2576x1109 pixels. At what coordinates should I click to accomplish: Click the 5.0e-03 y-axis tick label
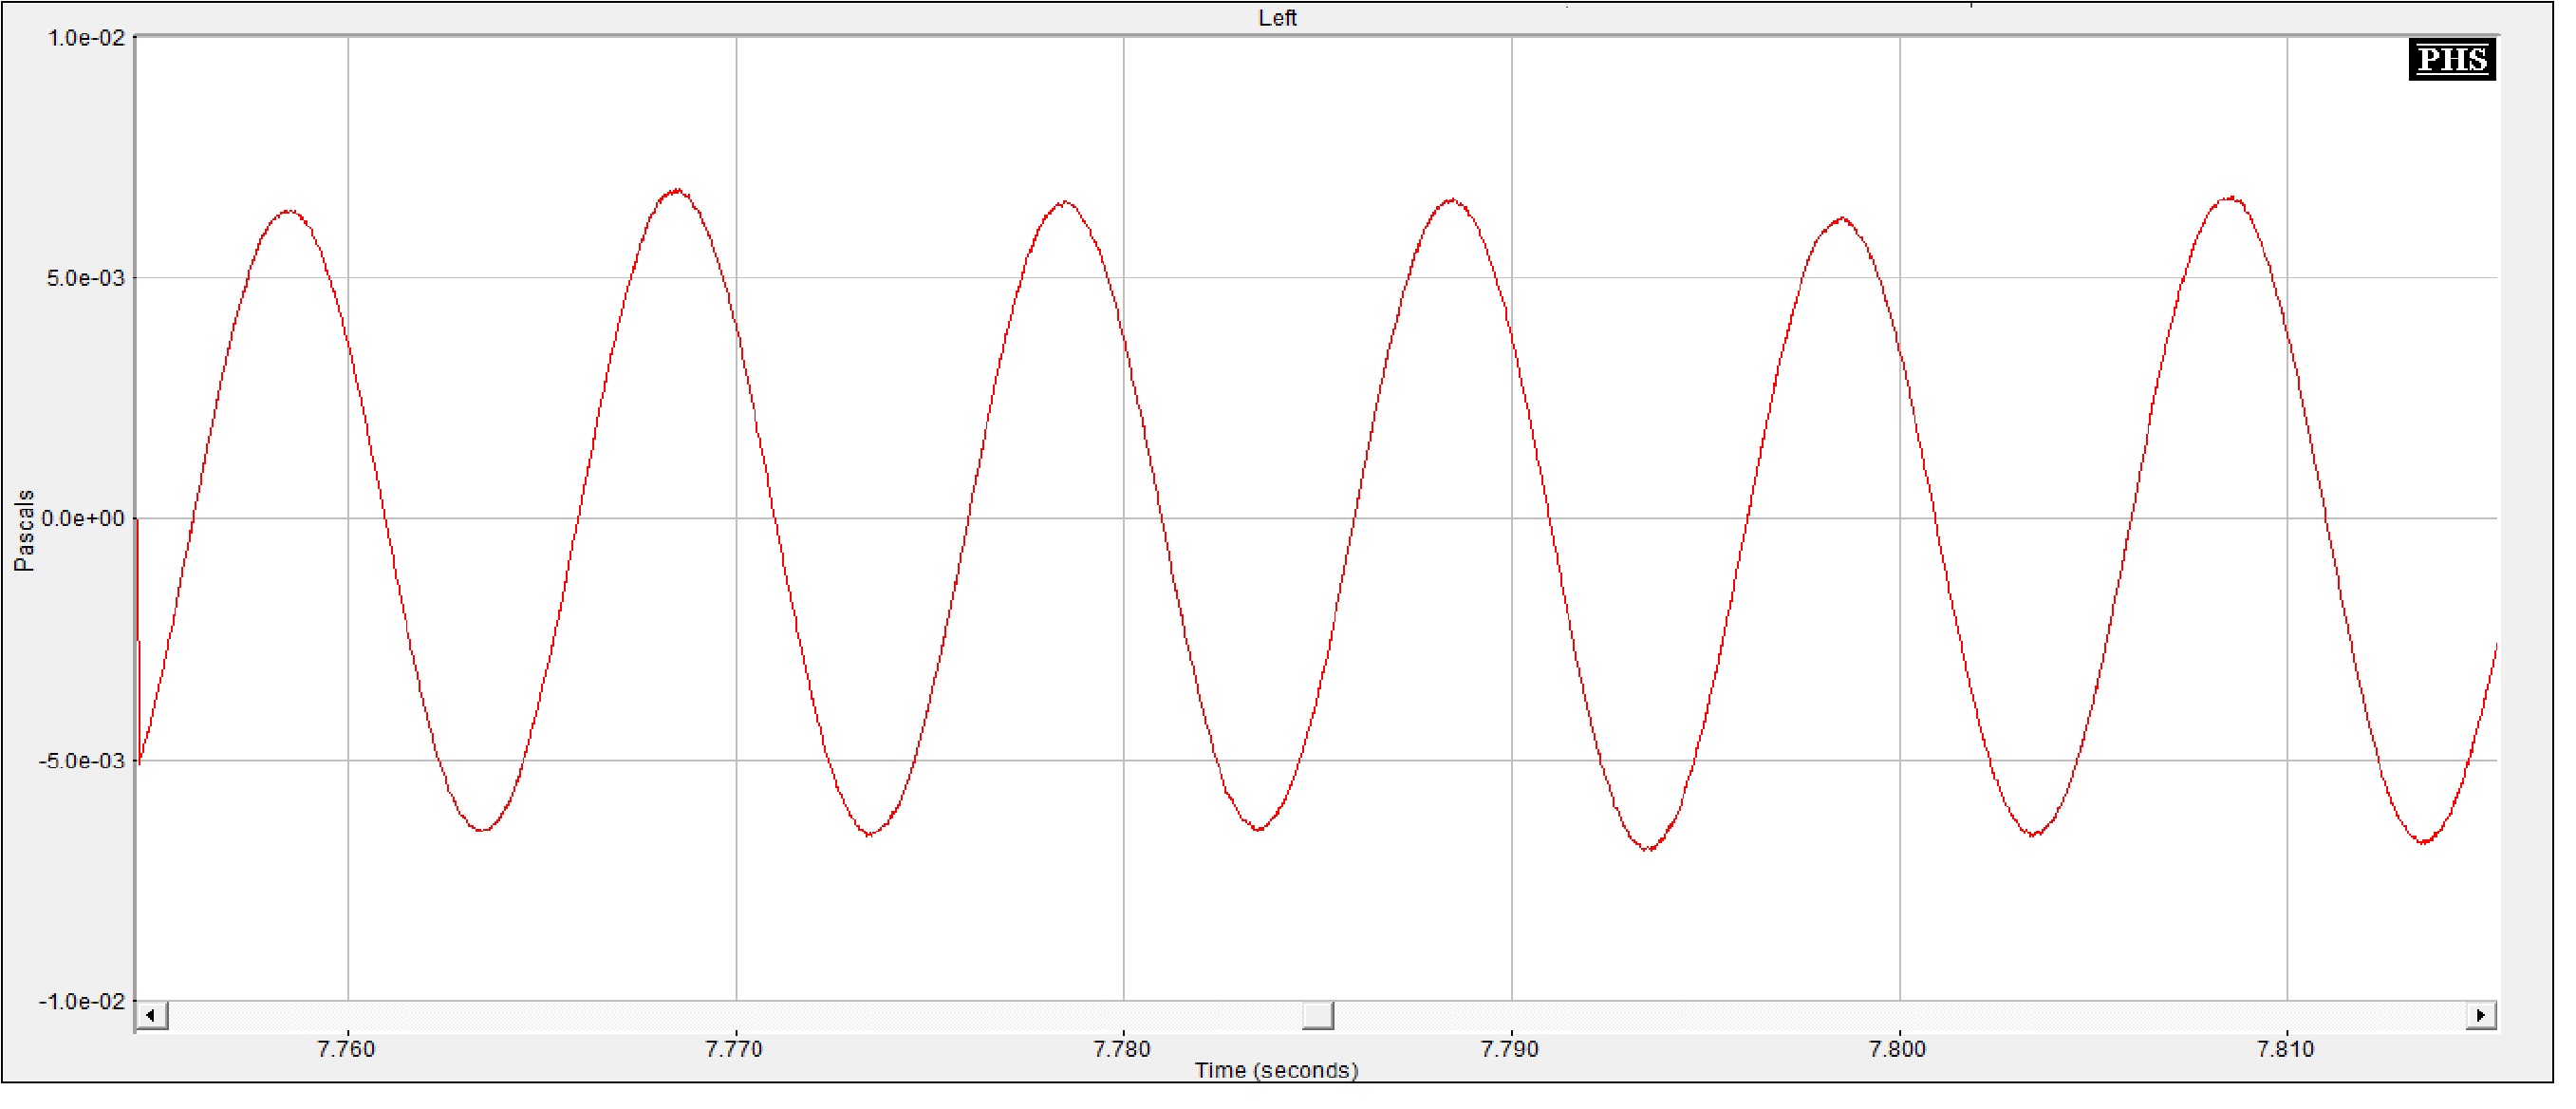click(x=87, y=280)
